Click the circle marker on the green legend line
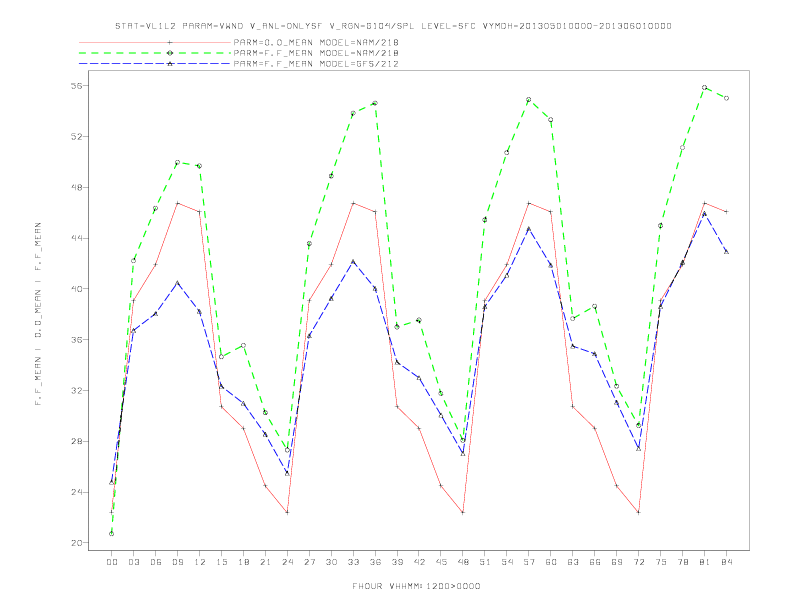792x612 pixels. [170, 53]
